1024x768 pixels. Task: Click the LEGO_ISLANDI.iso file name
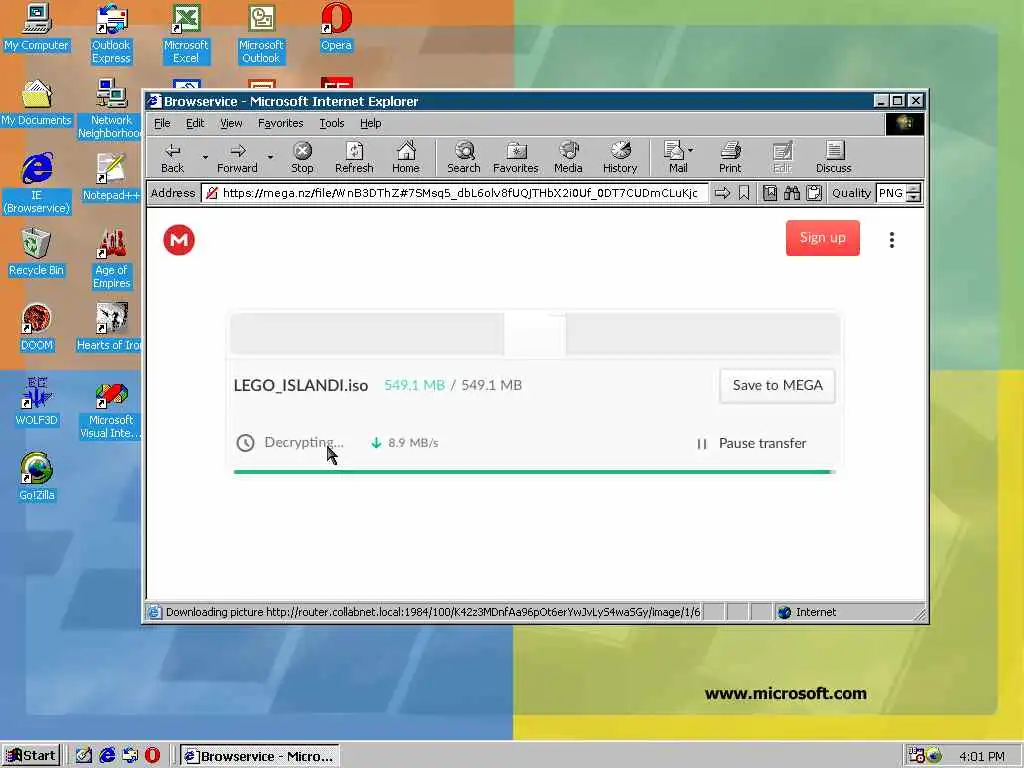click(301, 385)
